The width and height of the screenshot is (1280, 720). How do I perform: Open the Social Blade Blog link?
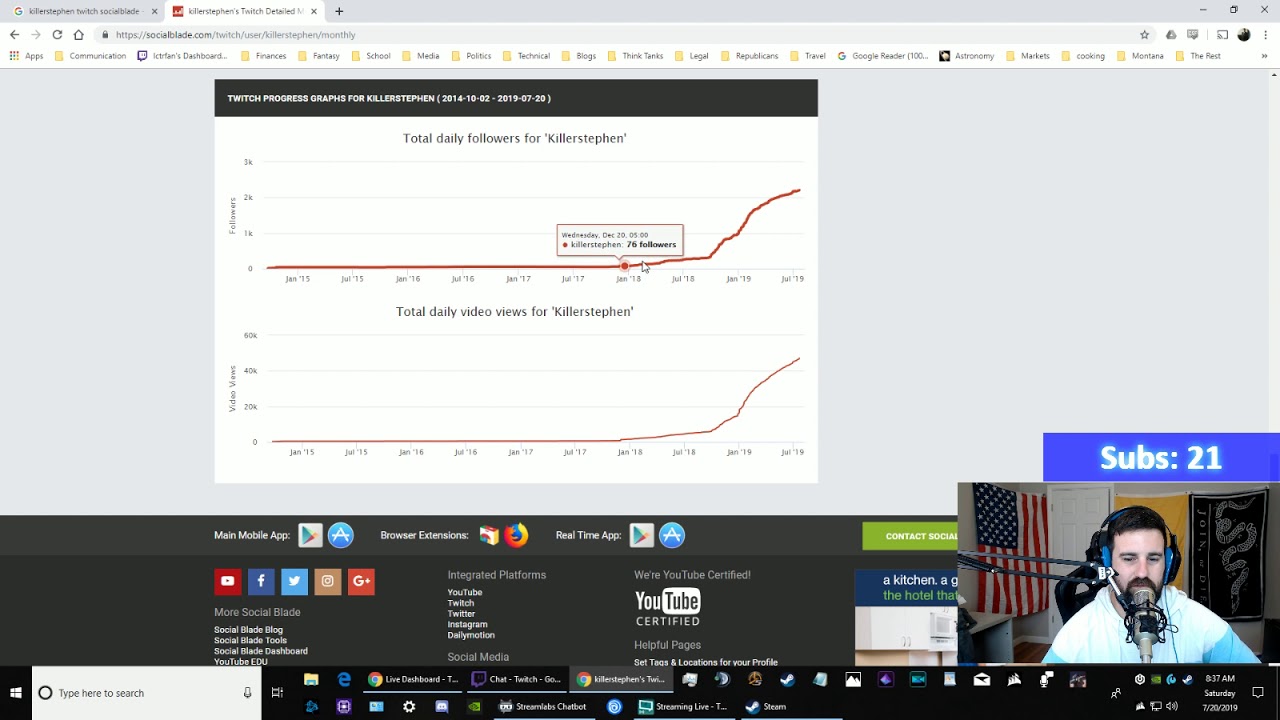pos(248,630)
